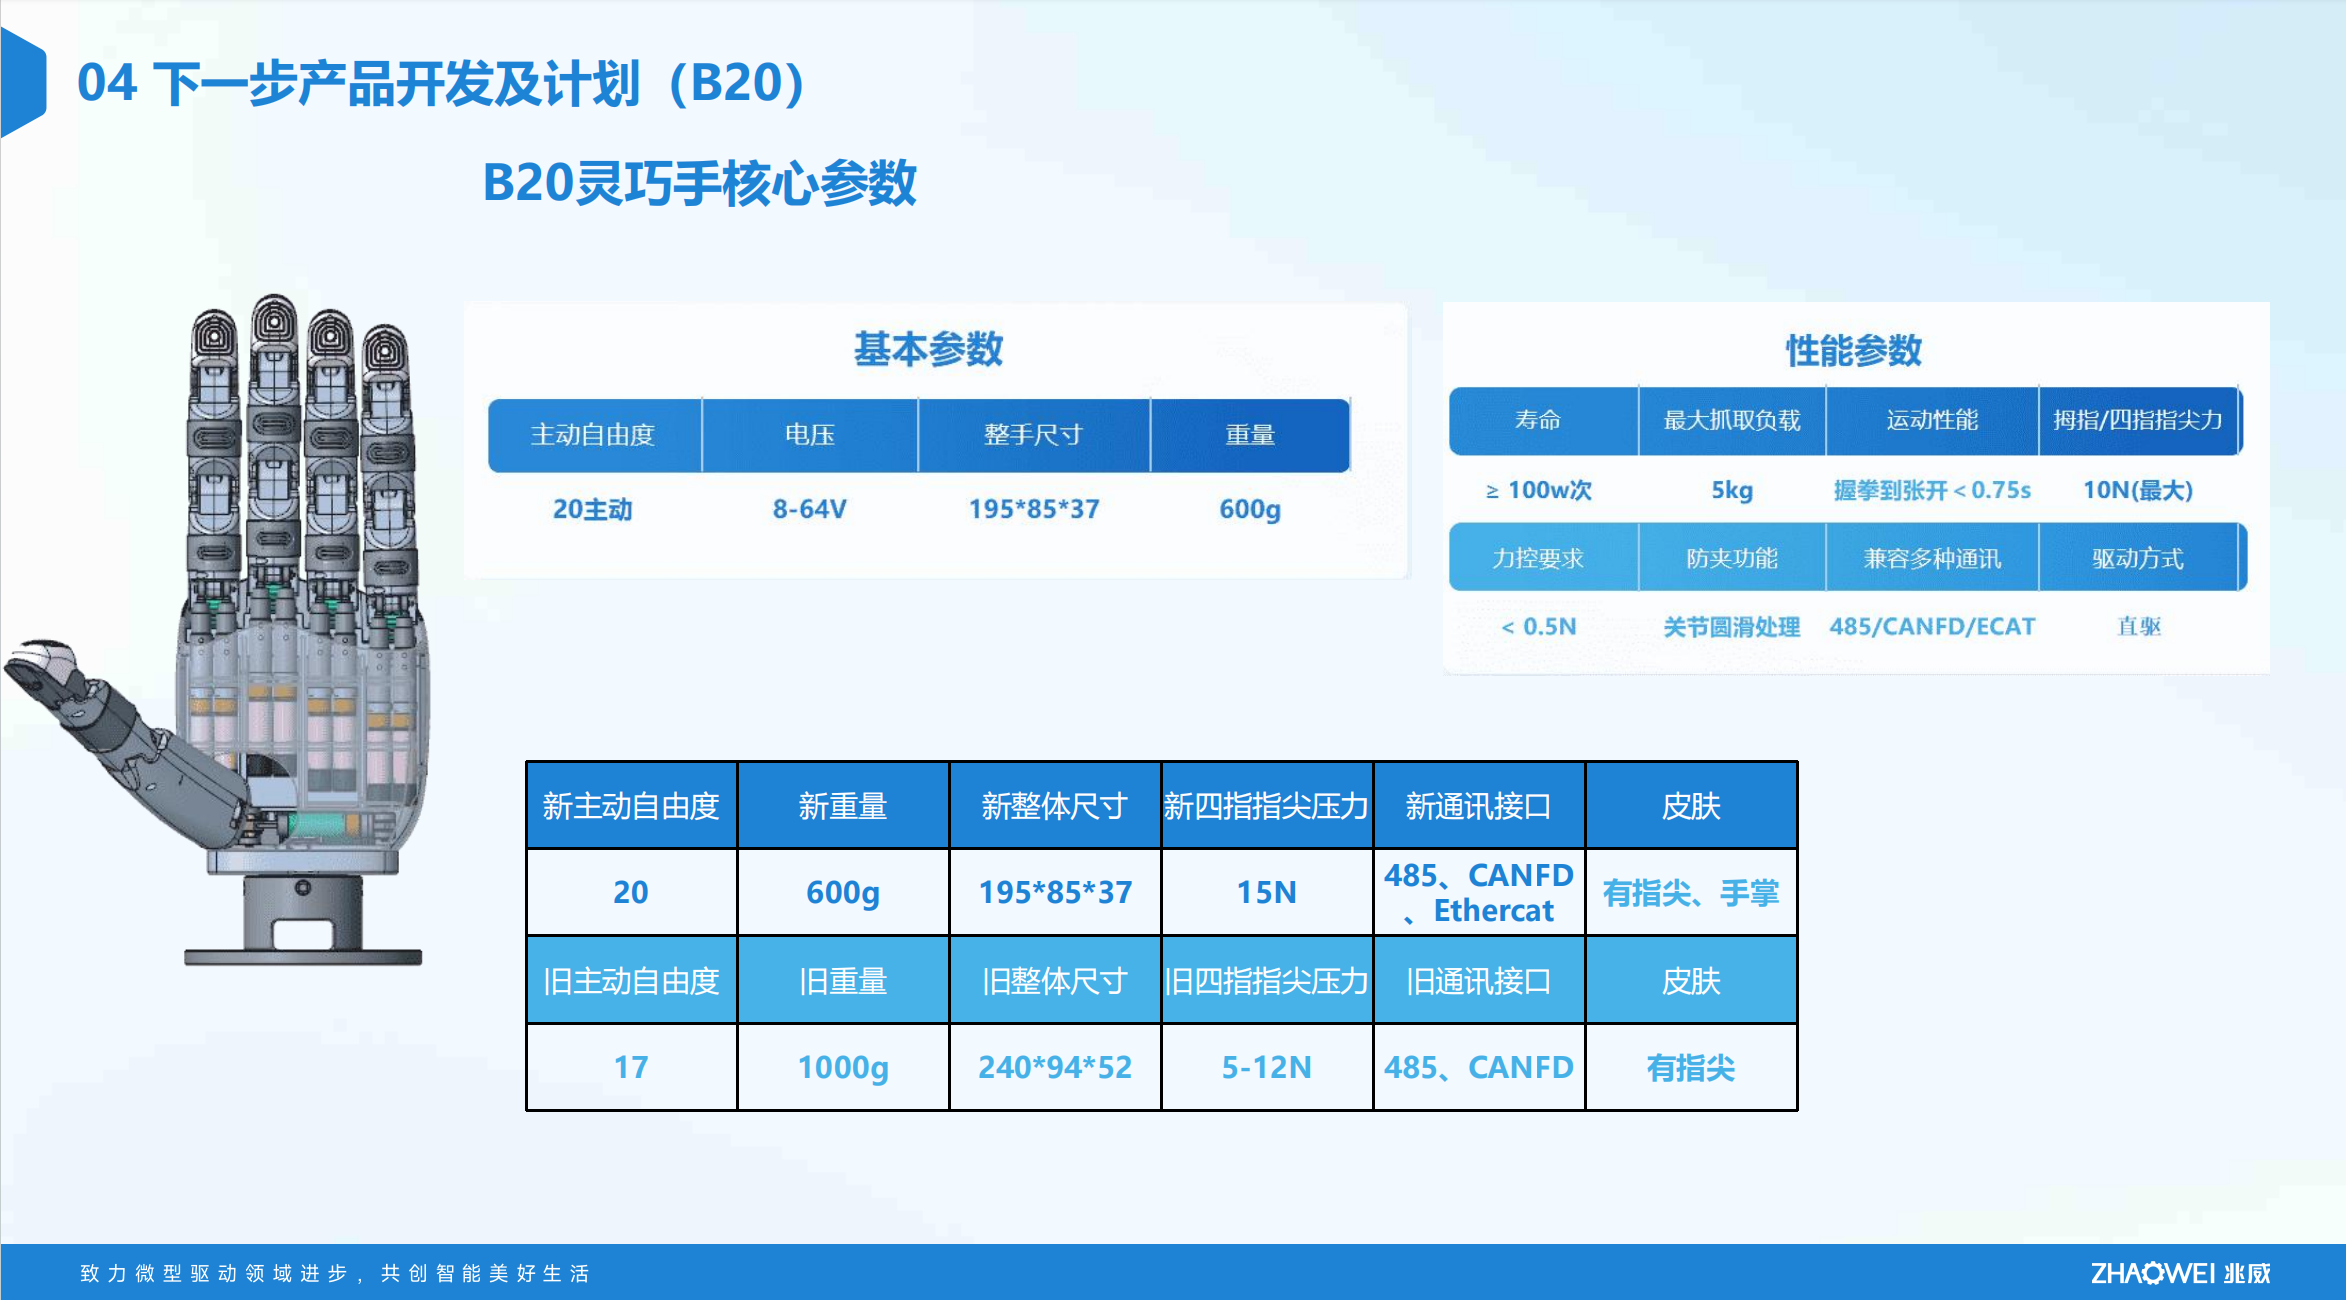Click the '最大抓取负载' header cell
Viewport: 2346px width, 1300px height.
tap(1731, 420)
